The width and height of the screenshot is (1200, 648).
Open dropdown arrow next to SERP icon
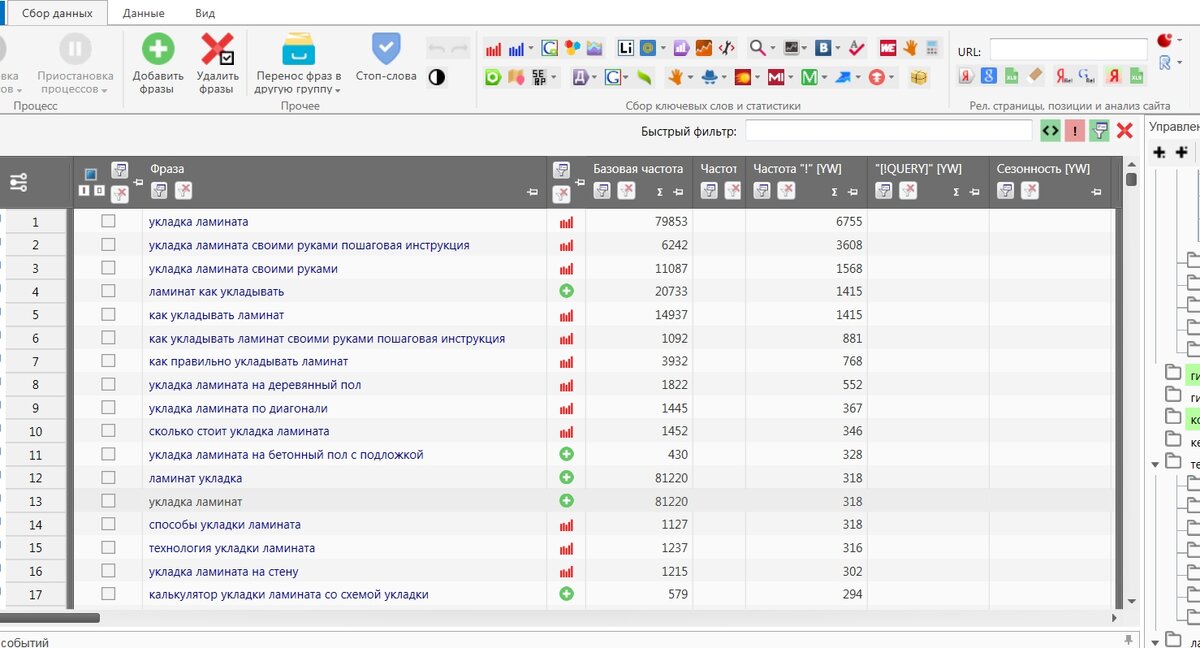click(x=554, y=77)
